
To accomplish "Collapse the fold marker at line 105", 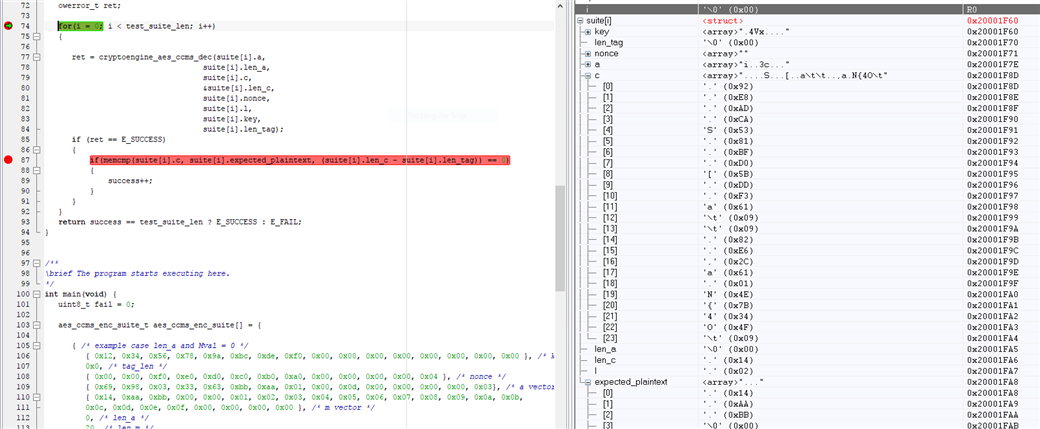I will tap(37, 345).
